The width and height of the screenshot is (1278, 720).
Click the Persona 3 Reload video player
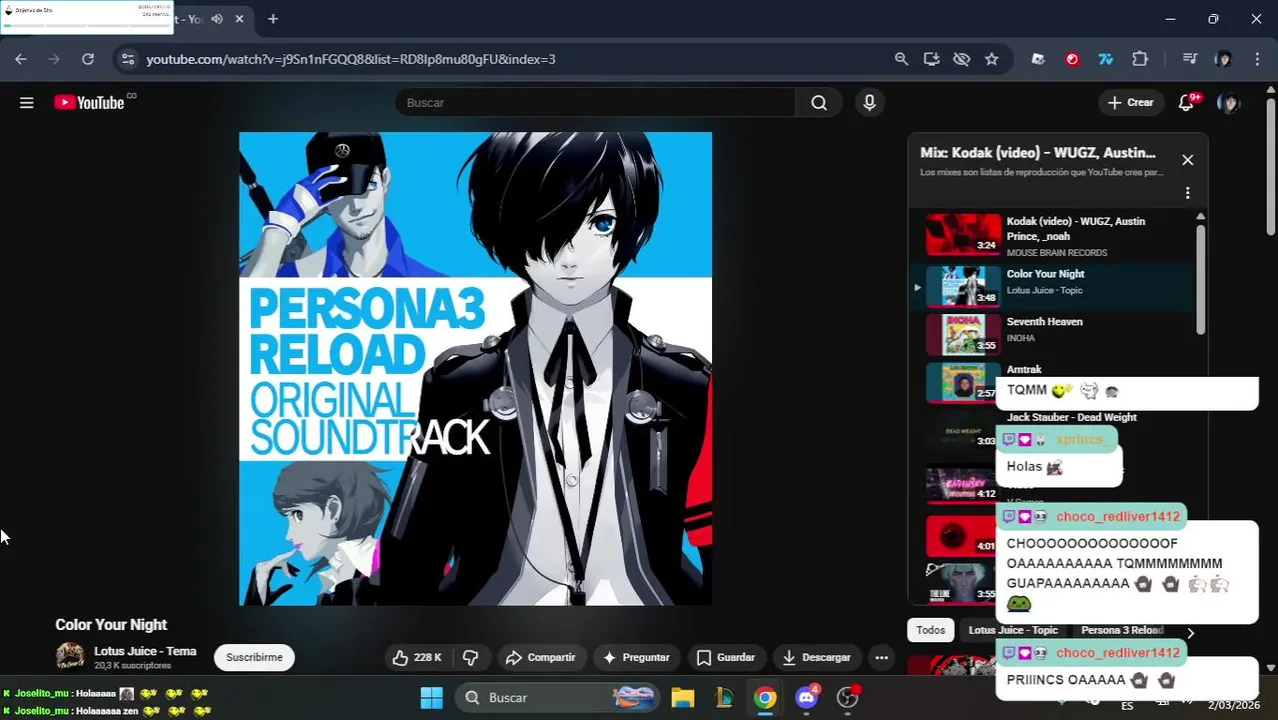475,368
